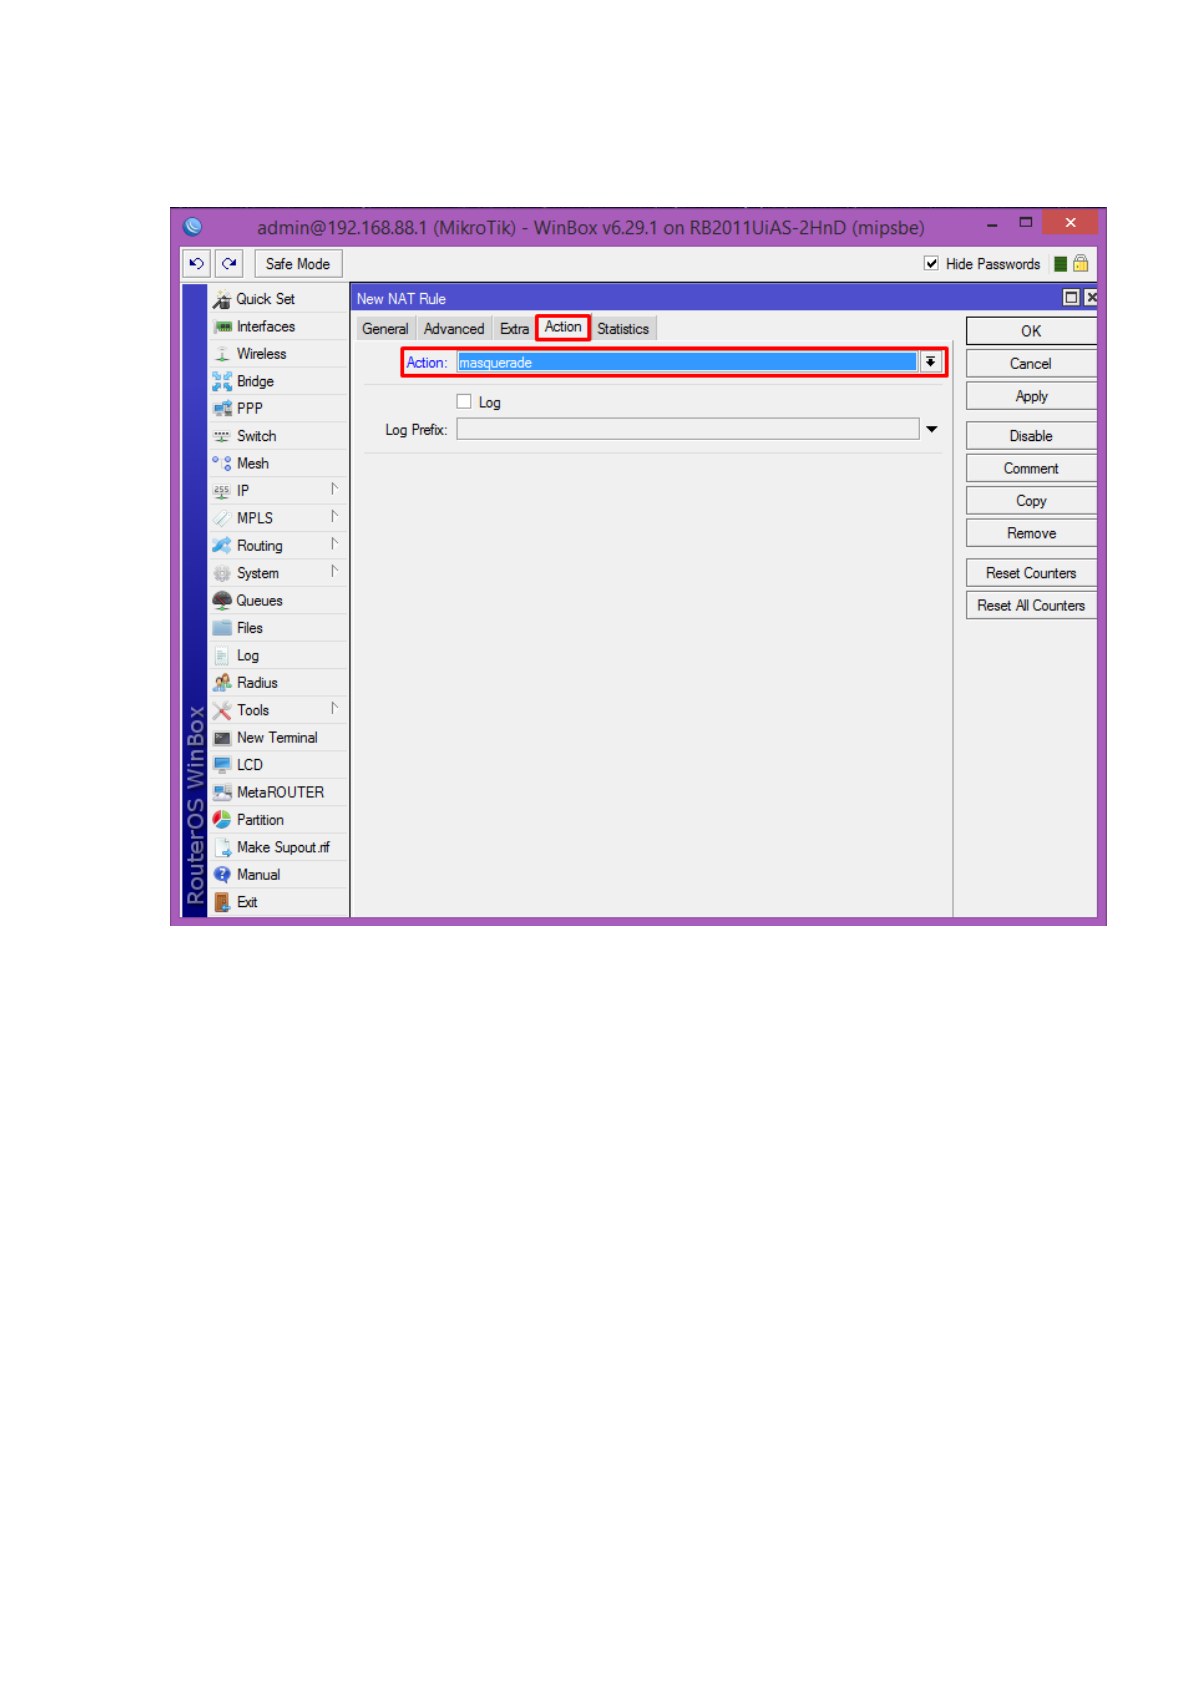Screen dimensions: 1191x1684
Task: Open the Radius icon
Action: pos(222,683)
